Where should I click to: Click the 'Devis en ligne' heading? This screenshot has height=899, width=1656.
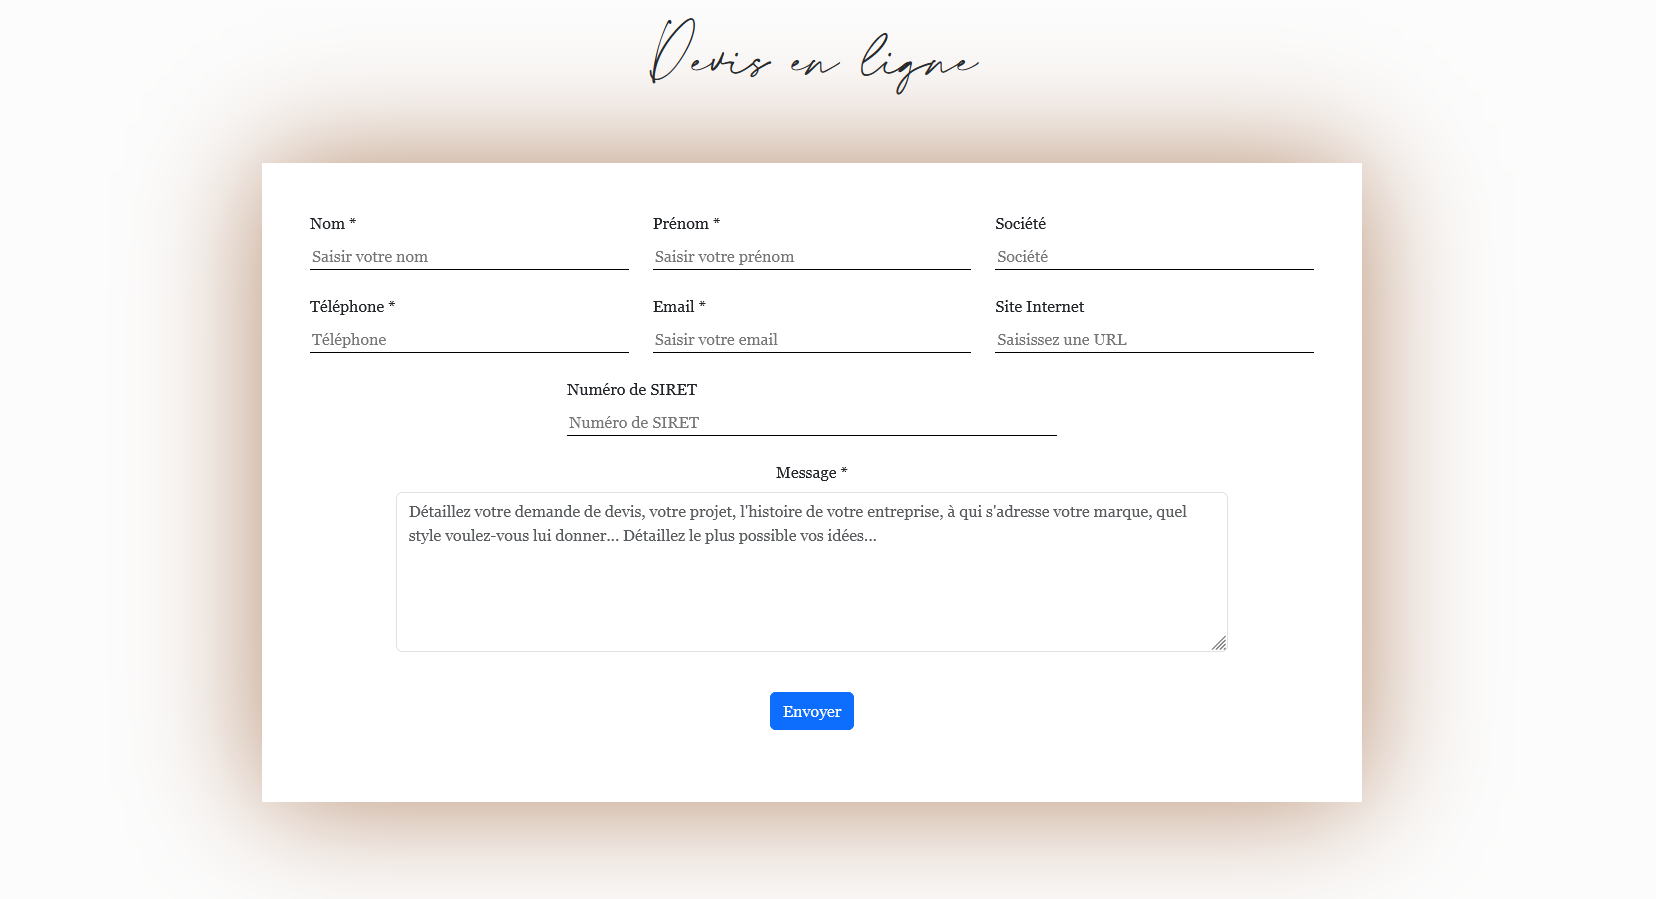point(813,58)
